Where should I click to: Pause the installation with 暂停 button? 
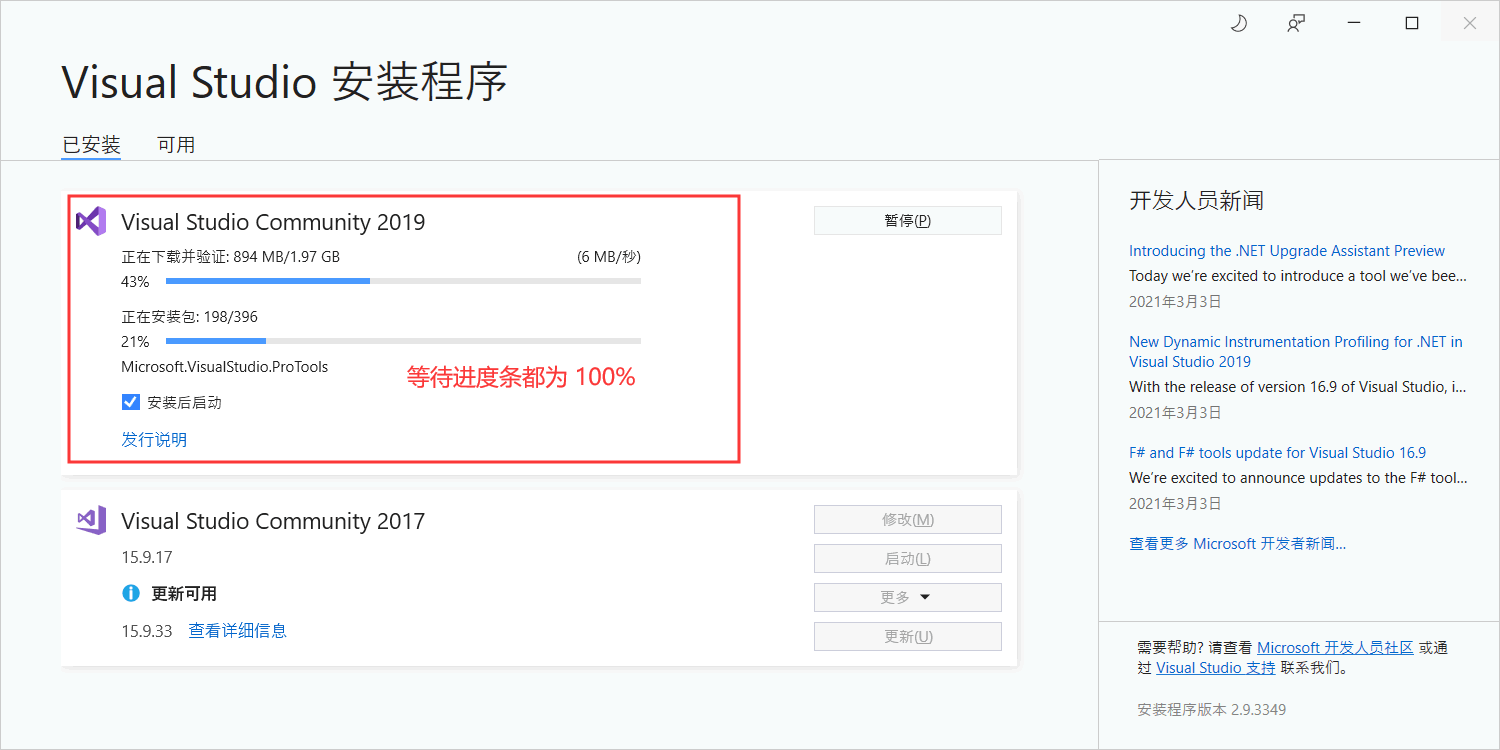[x=907, y=220]
